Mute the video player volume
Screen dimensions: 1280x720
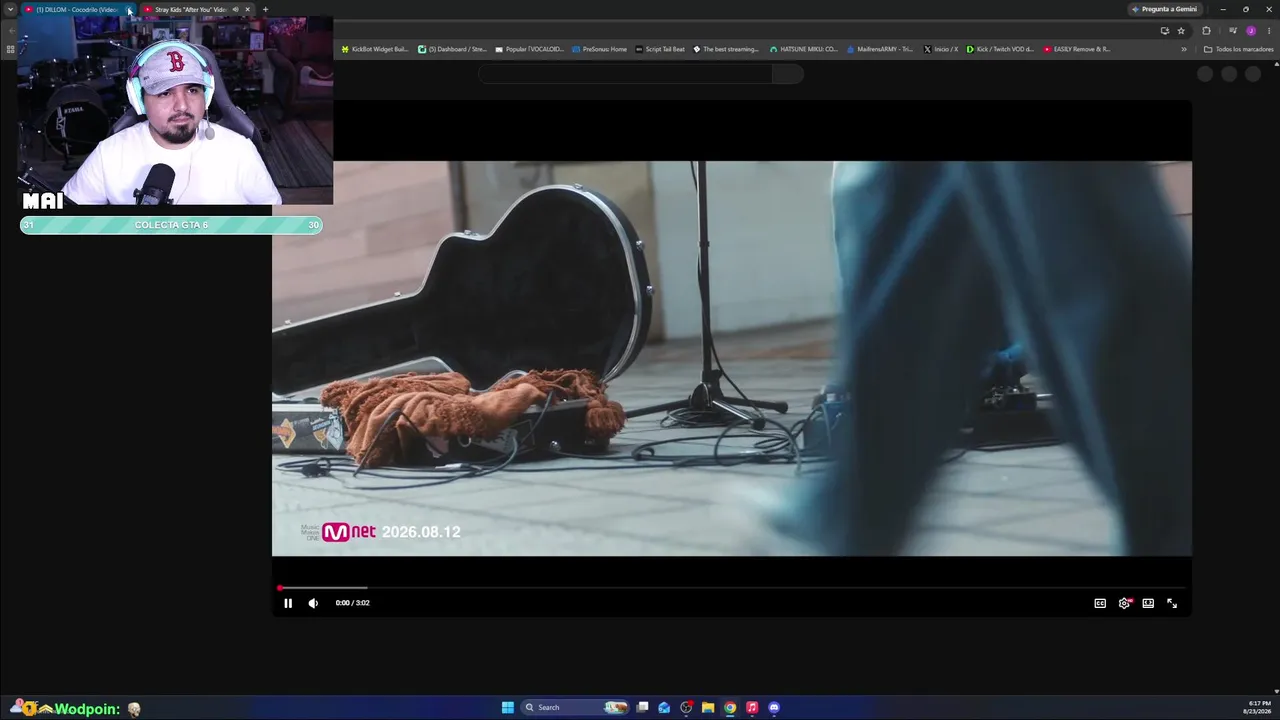313,603
